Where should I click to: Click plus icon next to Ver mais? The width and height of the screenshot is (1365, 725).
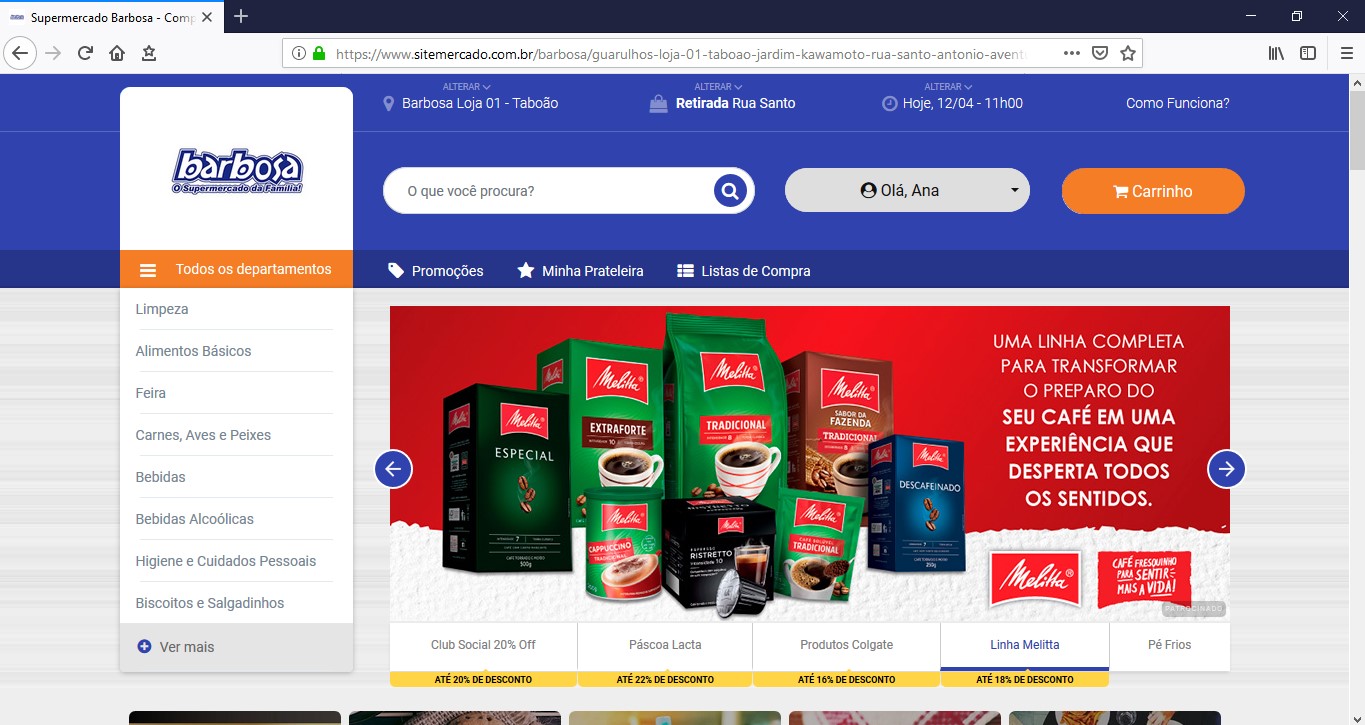[x=144, y=647]
